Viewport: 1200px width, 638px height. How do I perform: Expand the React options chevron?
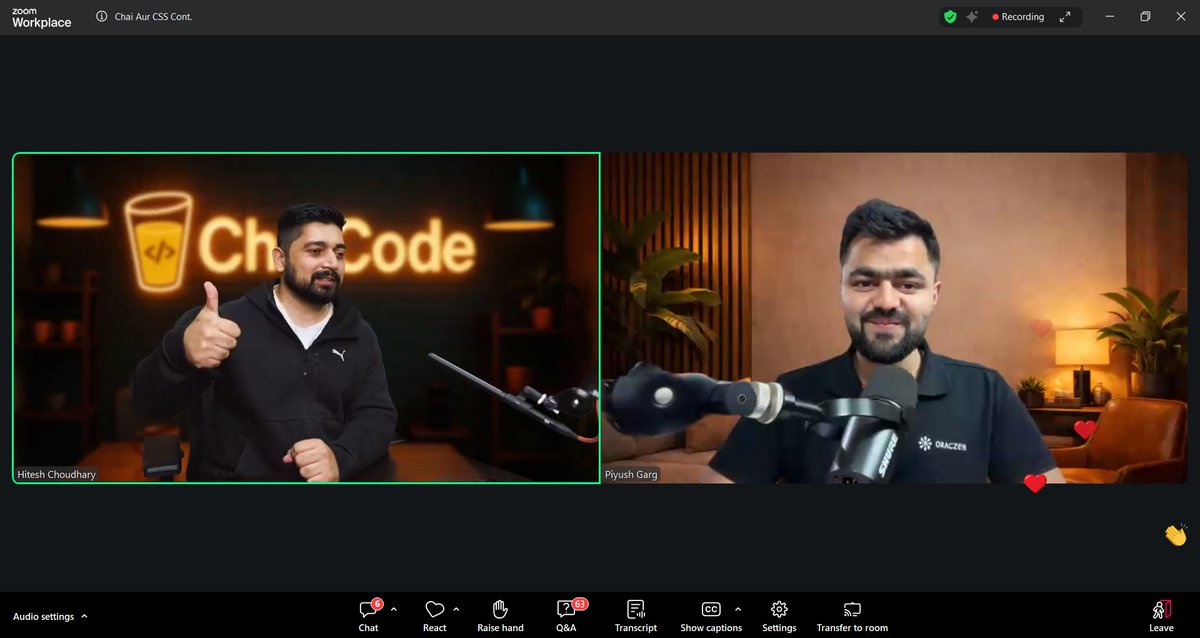(x=457, y=609)
